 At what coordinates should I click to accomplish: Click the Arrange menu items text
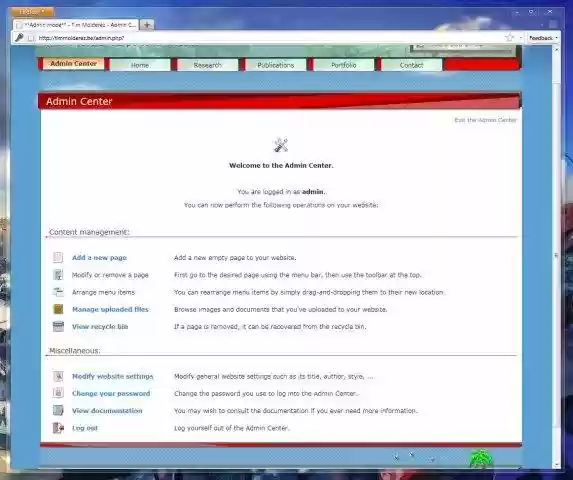[x=103, y=292]
